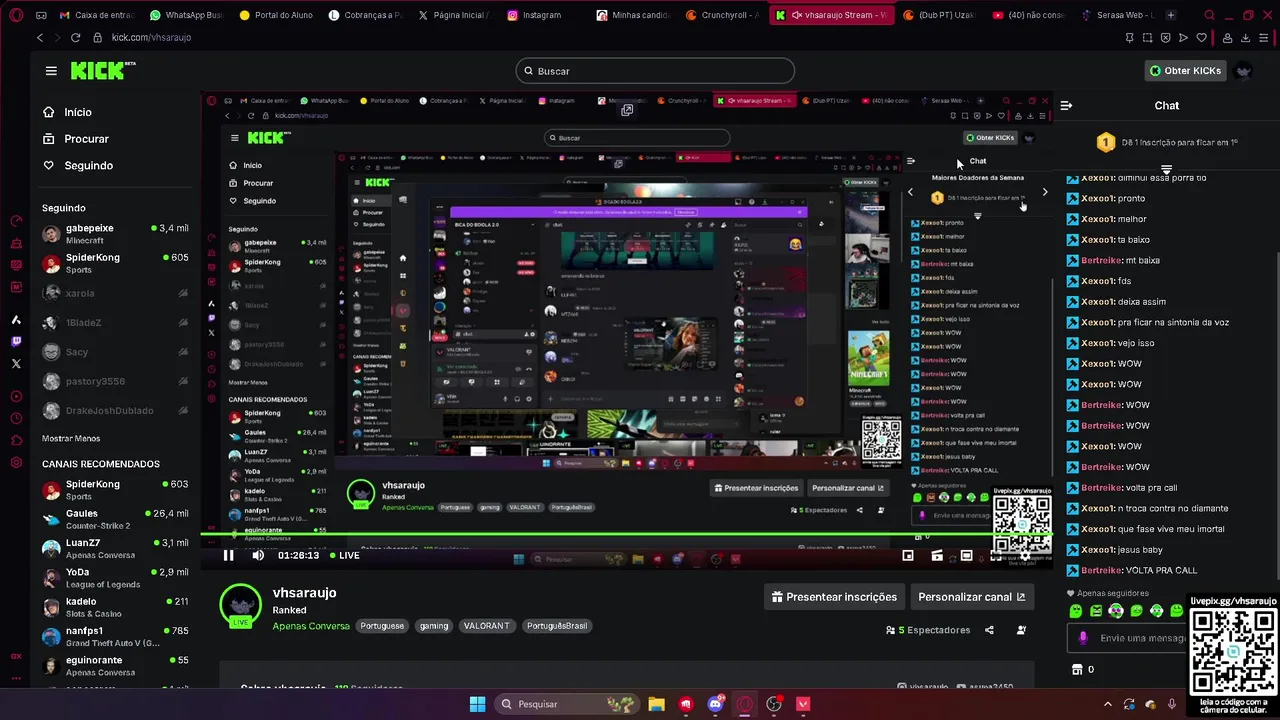Select the PortuguêsBrasil tag
Viewport: 1280px width, 720px height.
[x=557, y=626]
